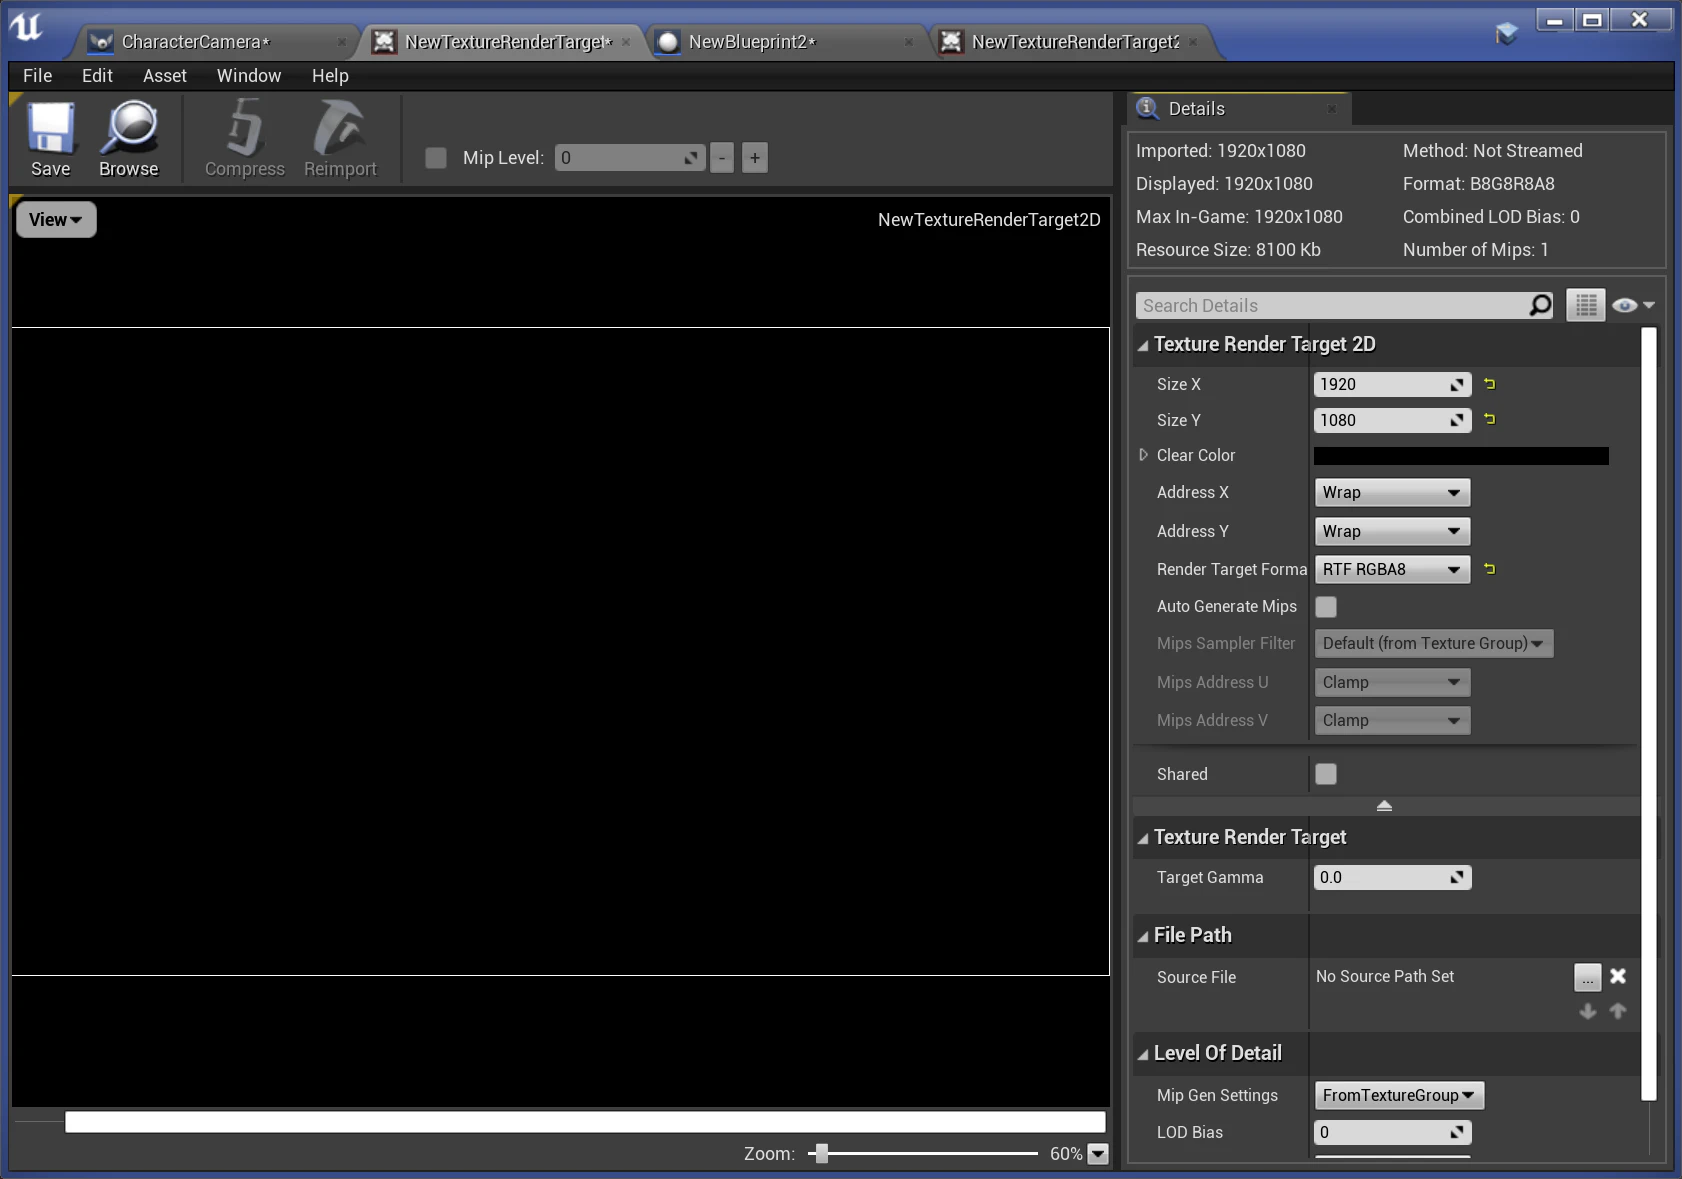This screenshot has height=1179, width=1682.
Task: Click the tutorial graduation cap icon
Action: pos(1507,35)
